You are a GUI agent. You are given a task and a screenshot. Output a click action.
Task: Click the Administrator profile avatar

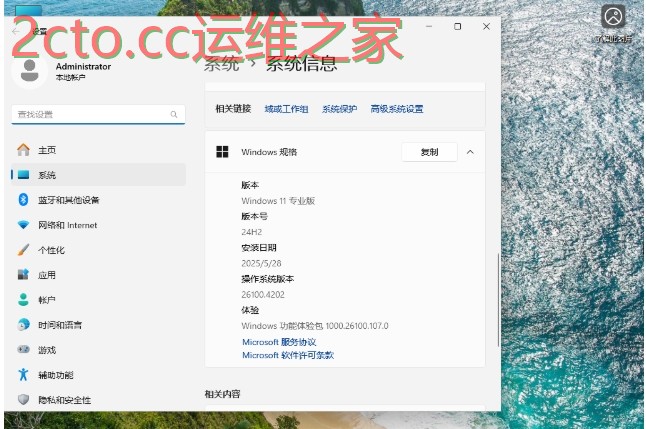point(29,71)
